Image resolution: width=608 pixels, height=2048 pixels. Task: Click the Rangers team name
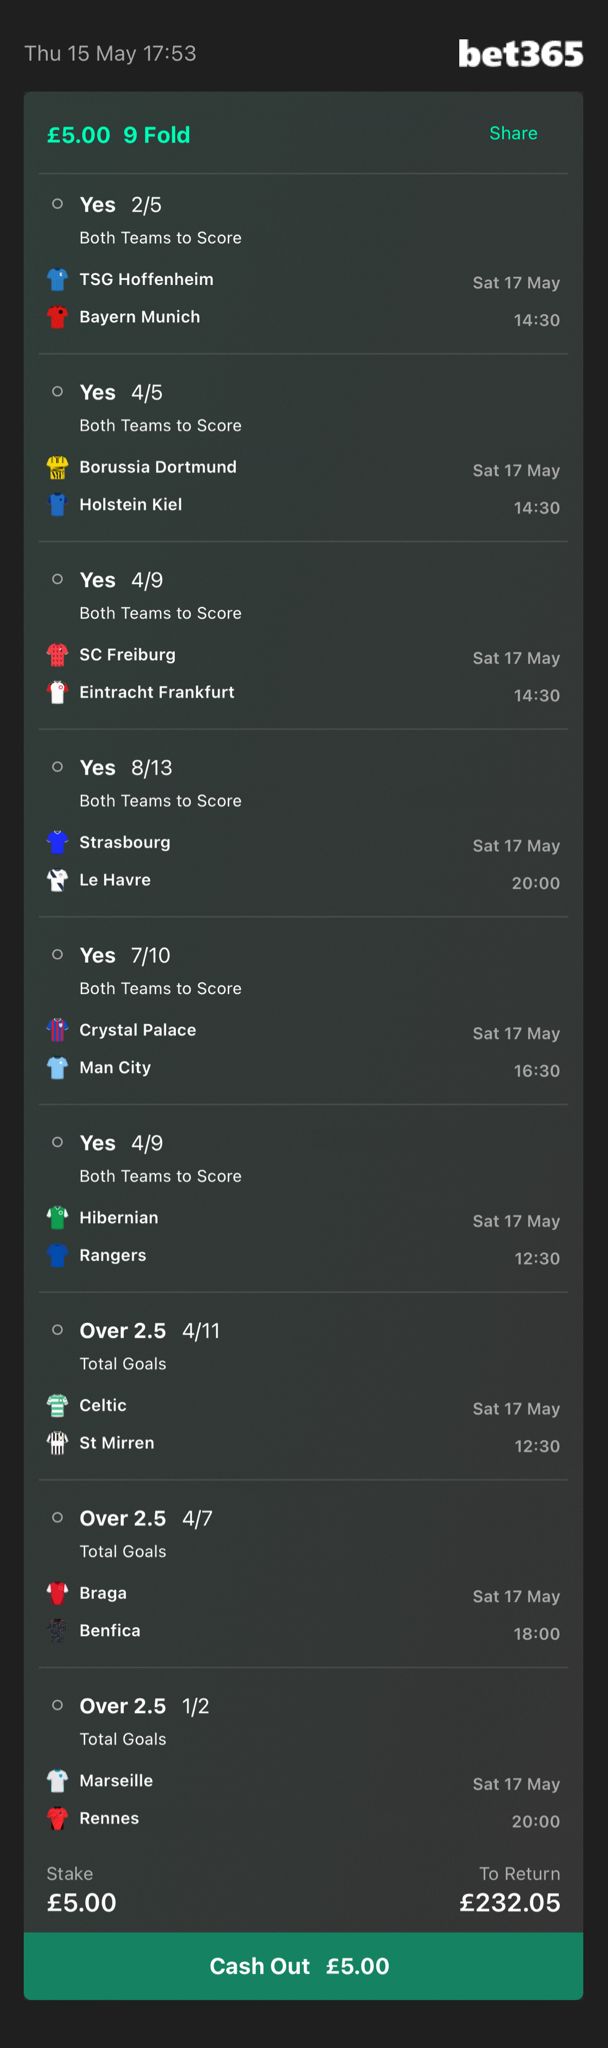pyautogui.click(x=113, y=1255)
